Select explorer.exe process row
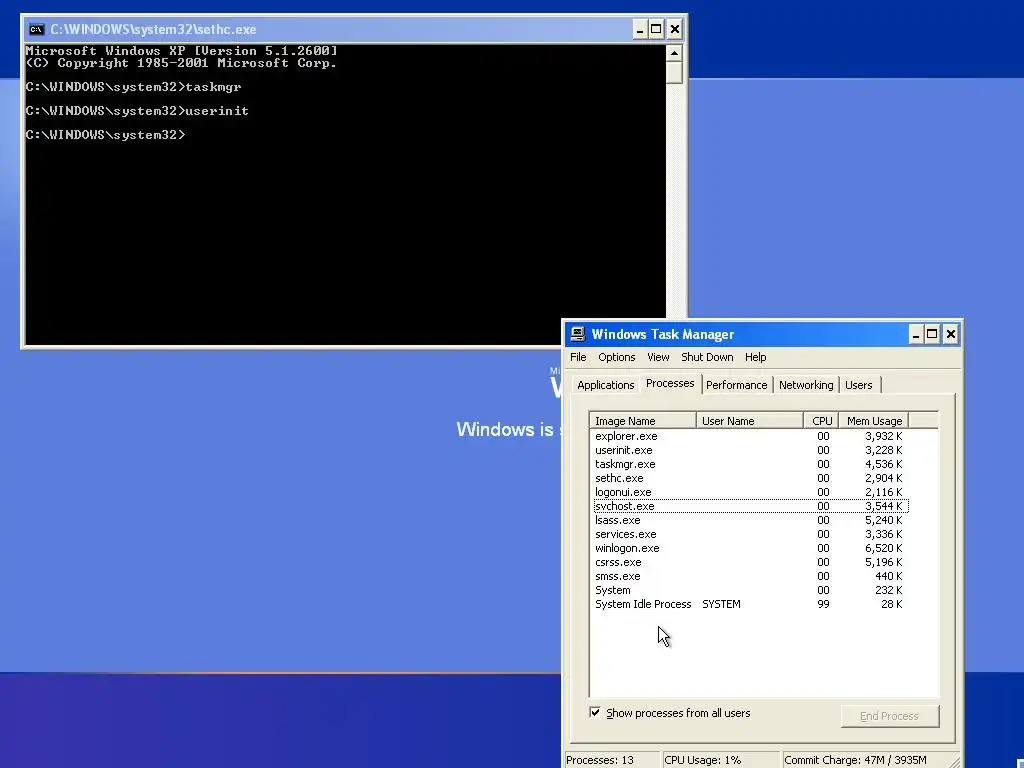This screenshot has height=768, width=1024. (750, 436)
